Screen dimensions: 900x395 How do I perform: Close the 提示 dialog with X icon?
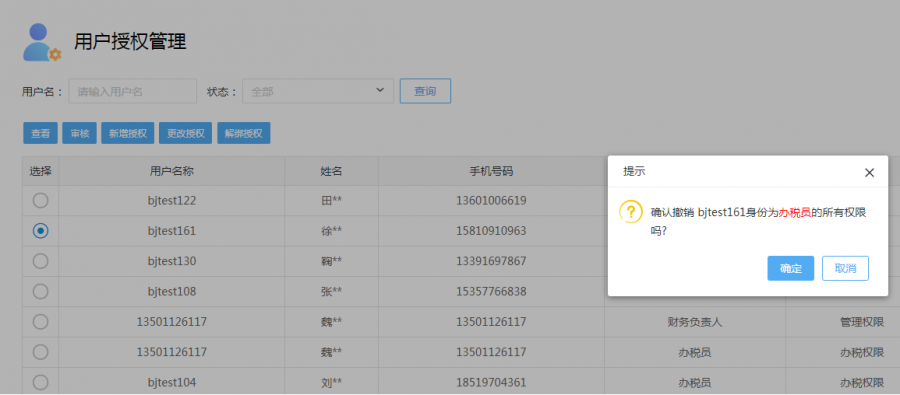click(869, 173)
